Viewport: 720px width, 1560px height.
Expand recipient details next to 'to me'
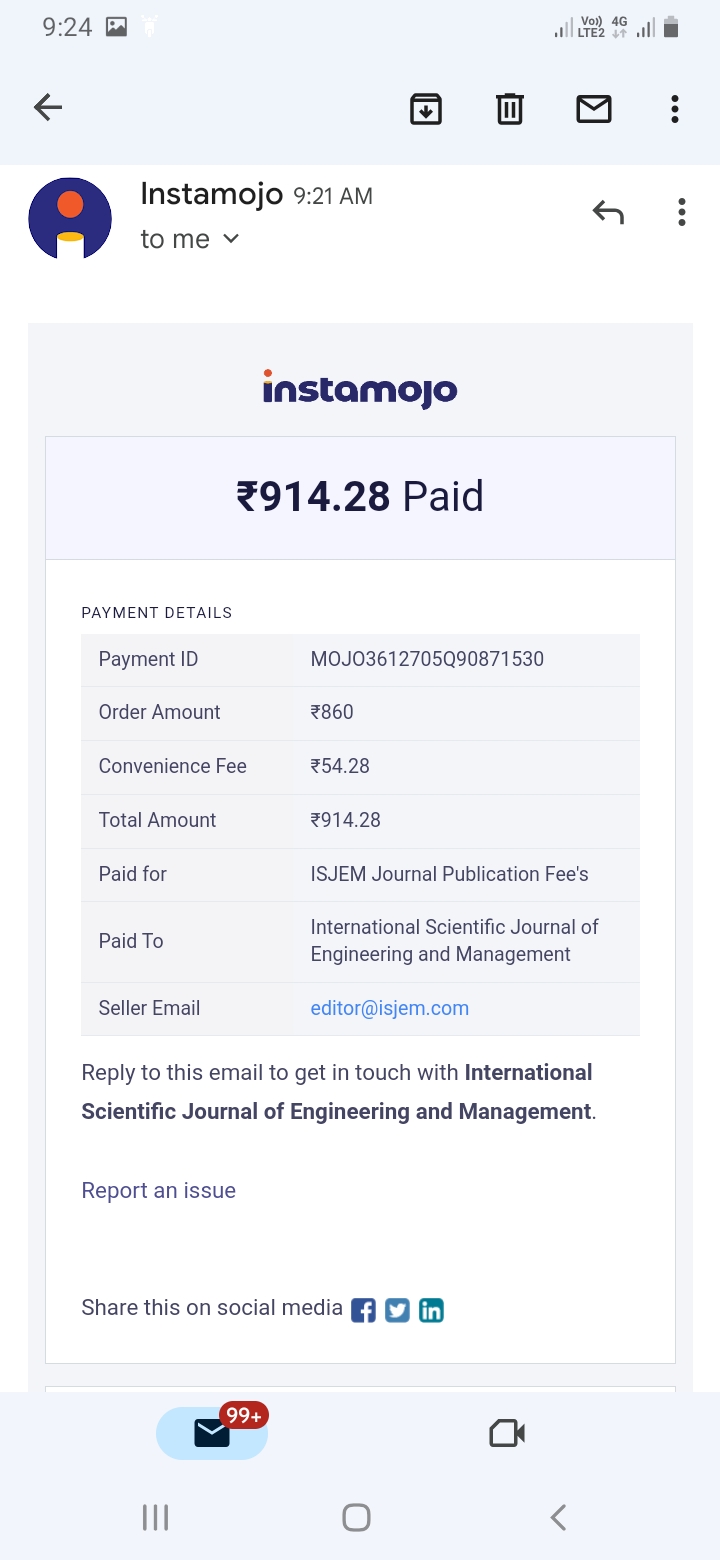231,239
